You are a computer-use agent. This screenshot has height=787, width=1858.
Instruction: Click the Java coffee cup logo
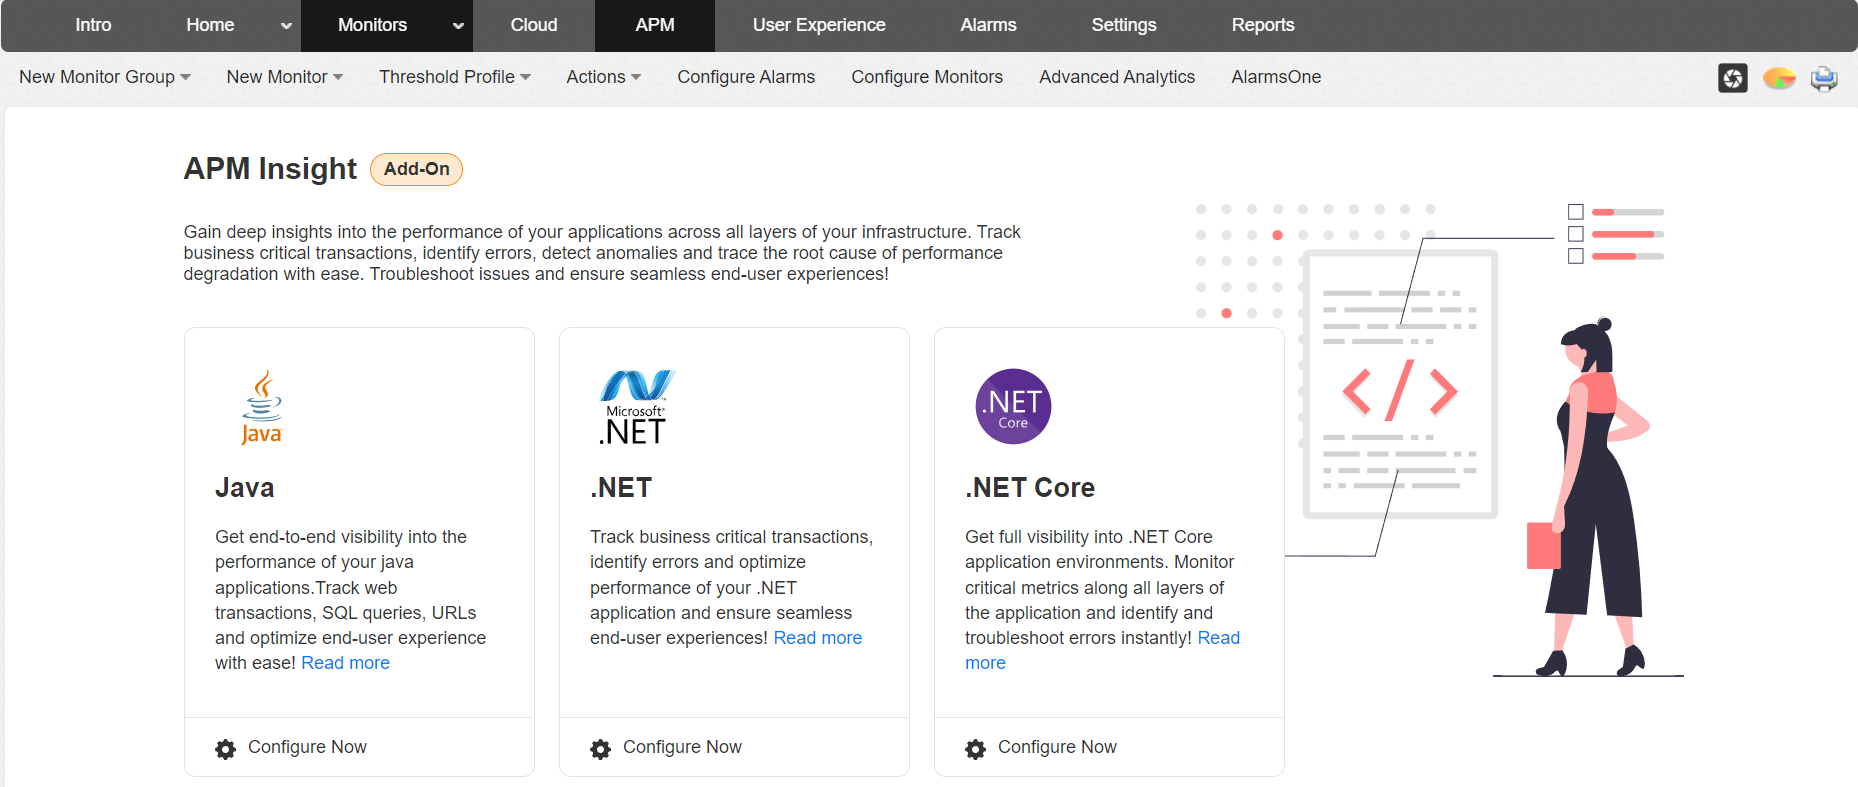pos(262,406)
